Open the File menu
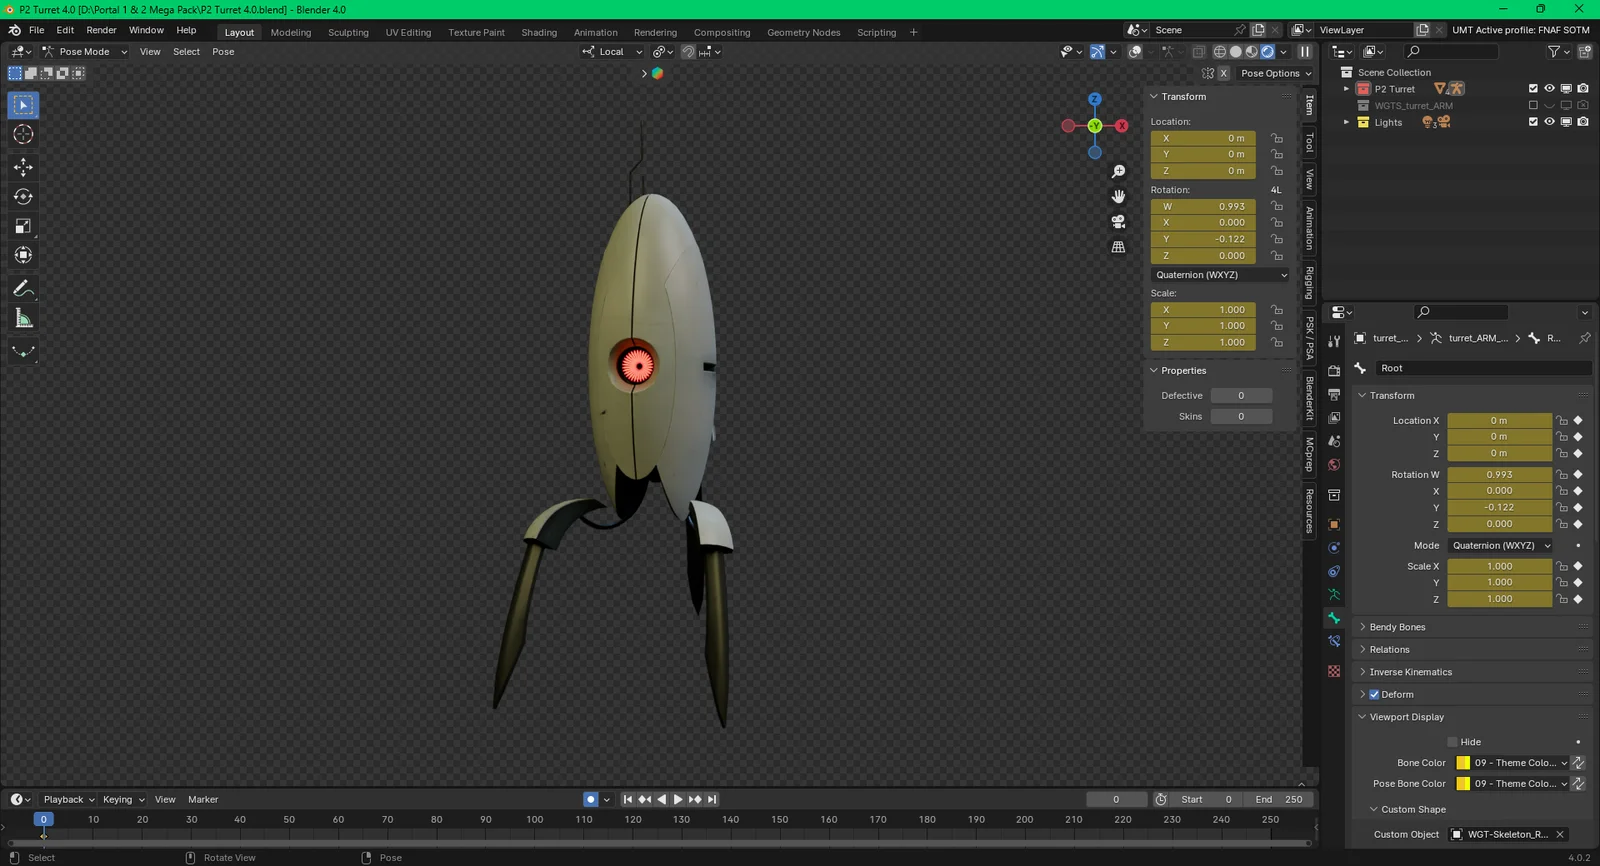This screenshot has height=866, width=1600. coord(36,30)
